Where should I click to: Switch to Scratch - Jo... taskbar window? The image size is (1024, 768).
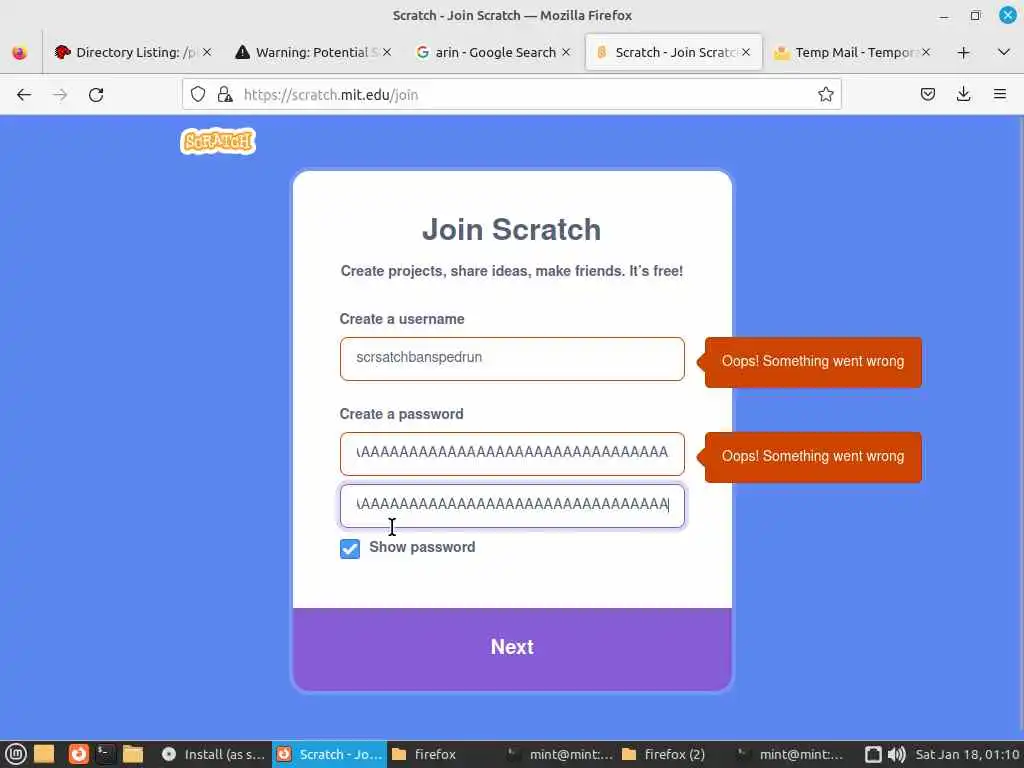click(330, 754)
